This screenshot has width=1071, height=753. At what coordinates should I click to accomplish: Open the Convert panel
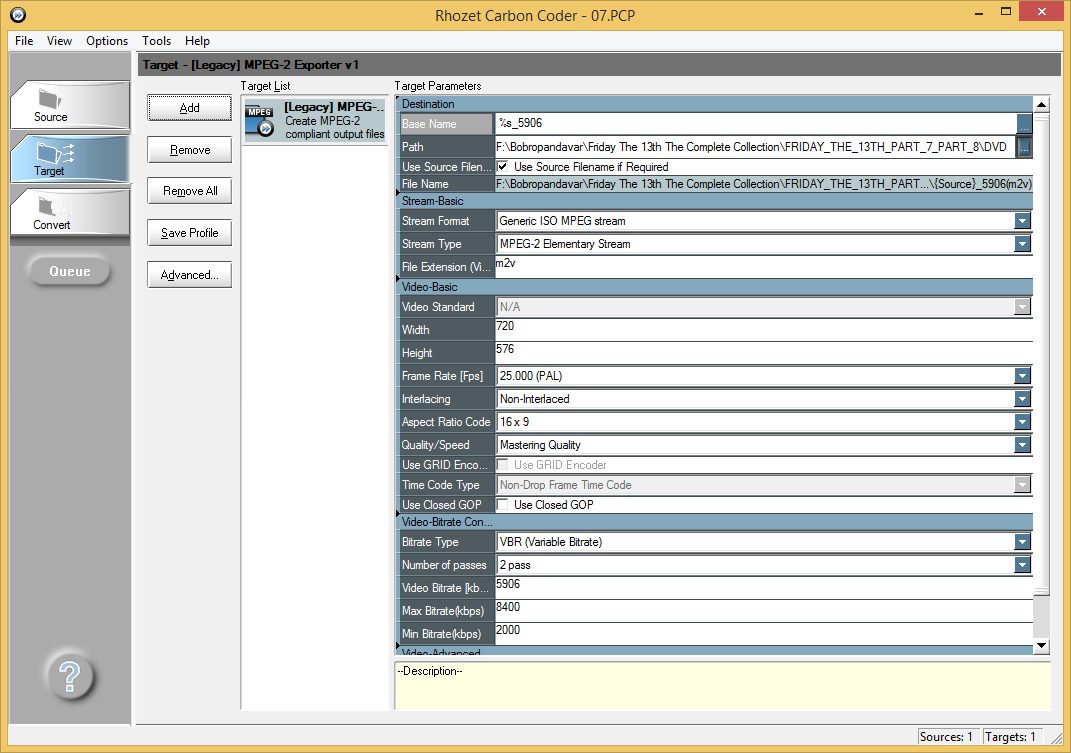pos(70,213)
